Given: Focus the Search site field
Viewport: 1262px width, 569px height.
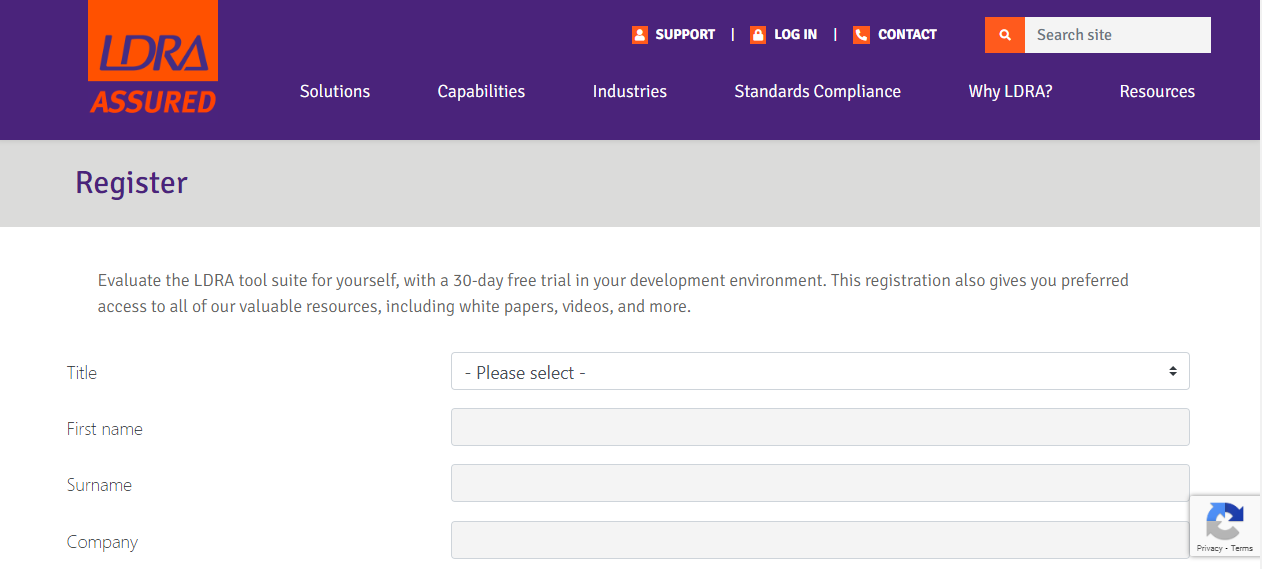Looking at the screenshot, I should coord(1117,35).
